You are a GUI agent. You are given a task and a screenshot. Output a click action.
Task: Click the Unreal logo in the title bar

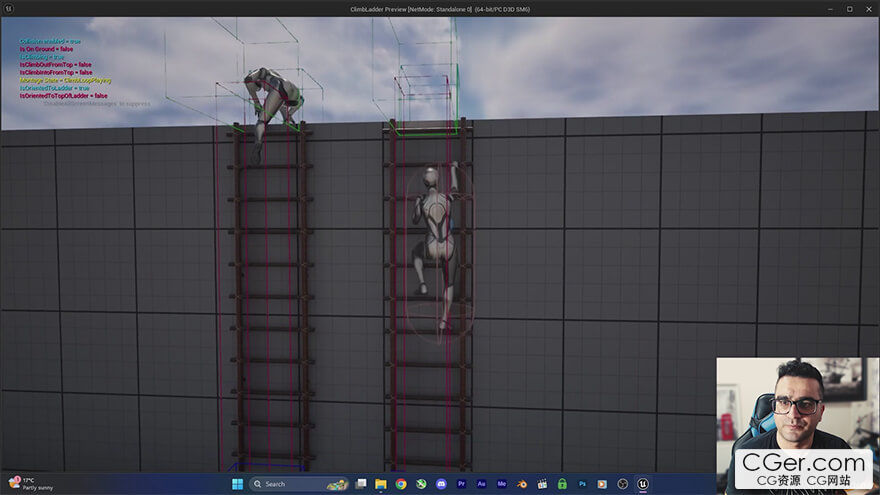[x=8, y=8]
